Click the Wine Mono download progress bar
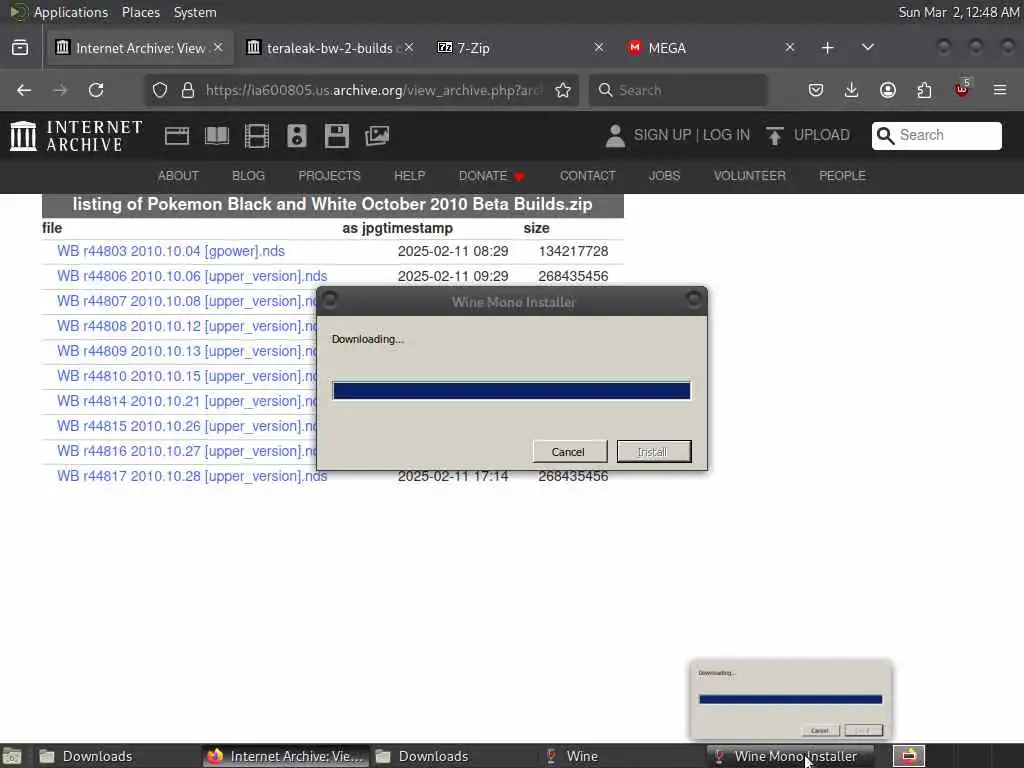 [511, 391]
